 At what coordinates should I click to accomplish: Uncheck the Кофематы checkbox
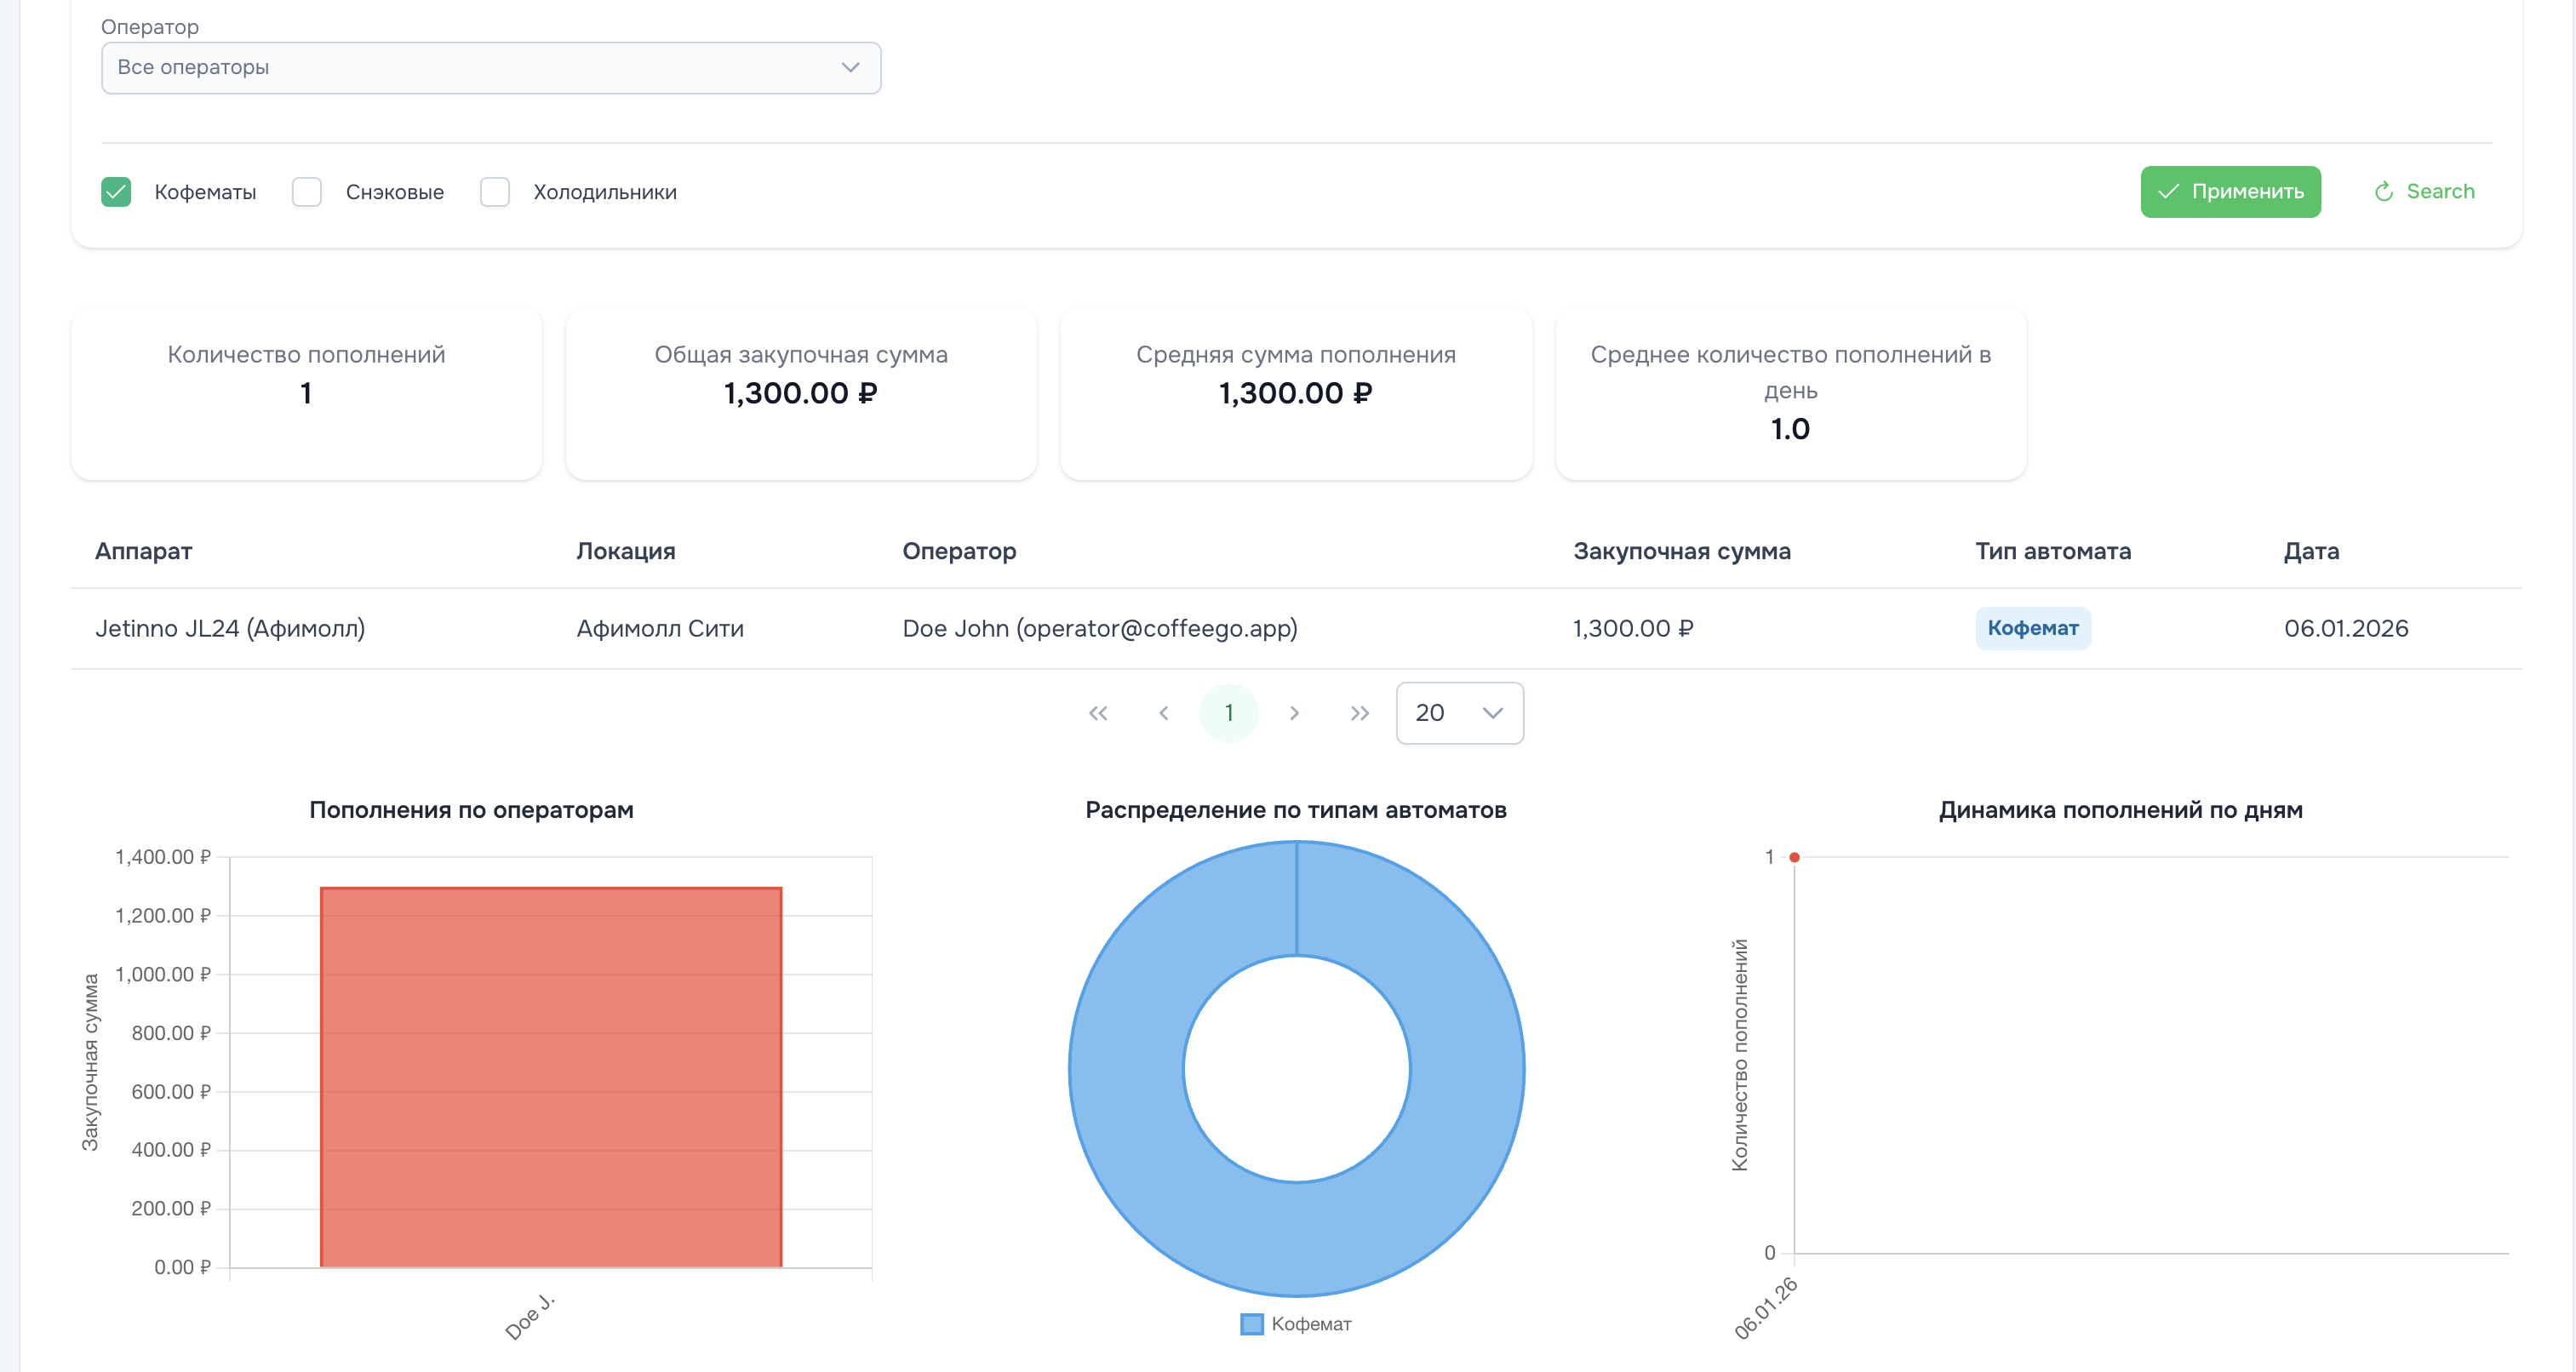116,192
